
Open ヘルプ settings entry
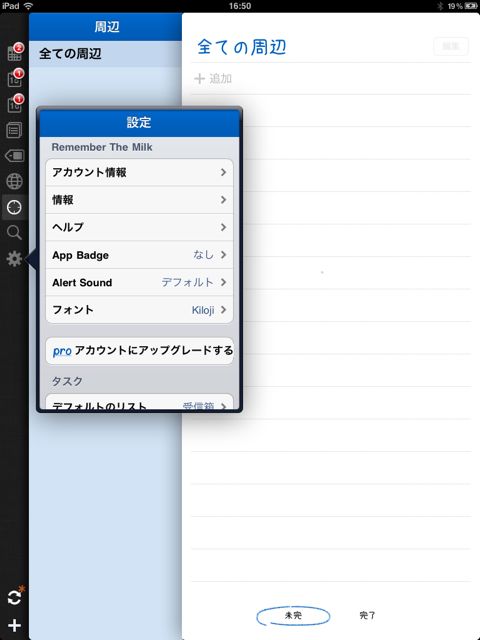(139, 227)
